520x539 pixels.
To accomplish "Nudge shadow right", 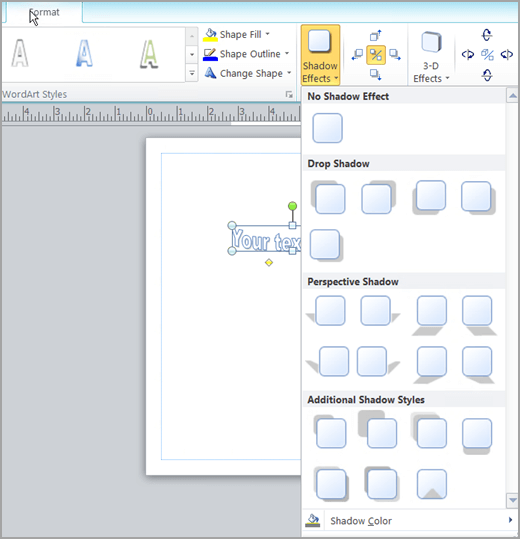I will [x=395, y=55].
